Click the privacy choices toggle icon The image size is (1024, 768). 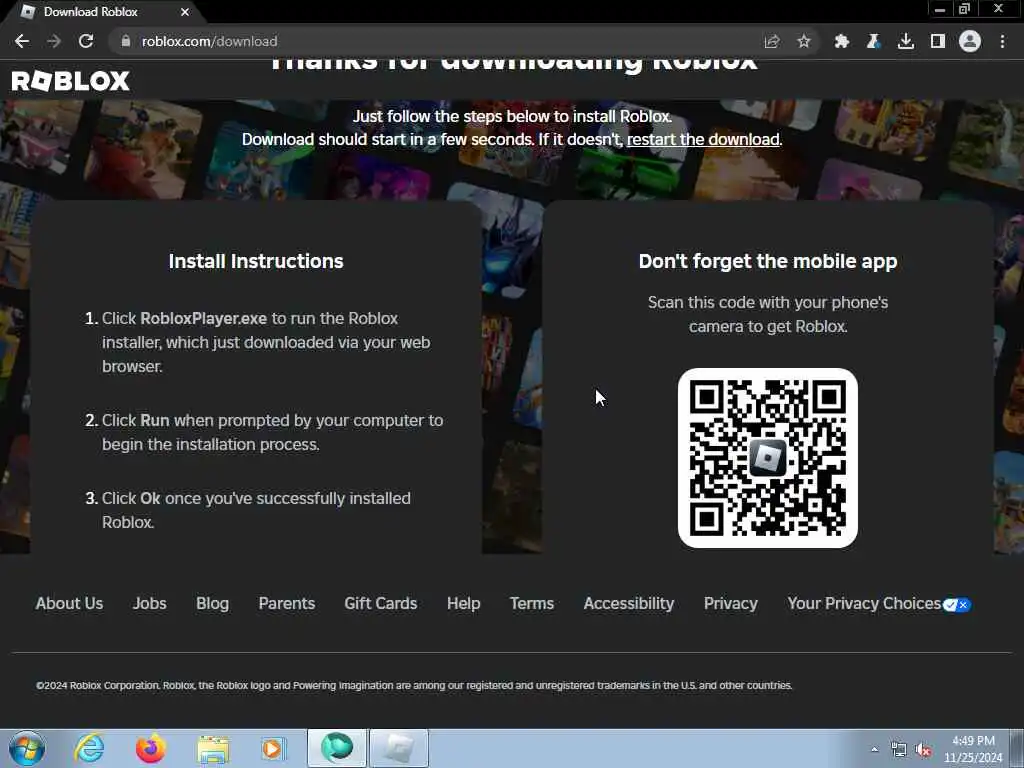957,605
